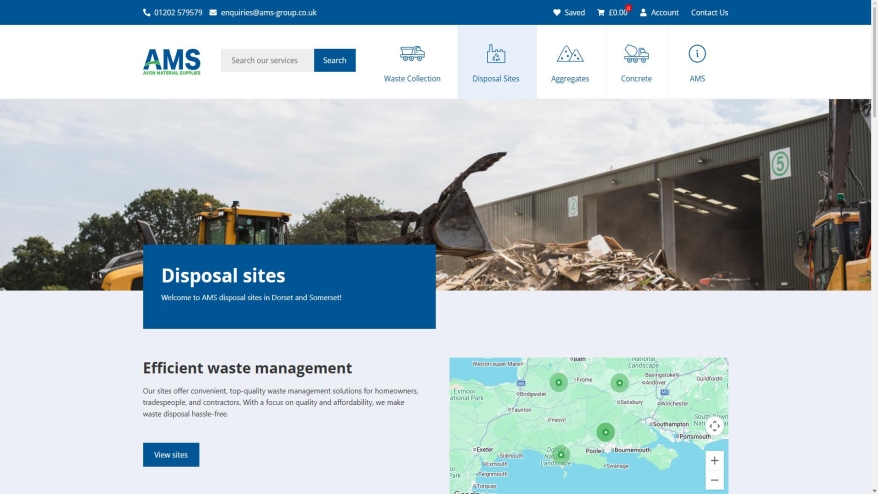The image size is (878, 494).
Task: Open the AMS menu label
Action: point(697,78)
